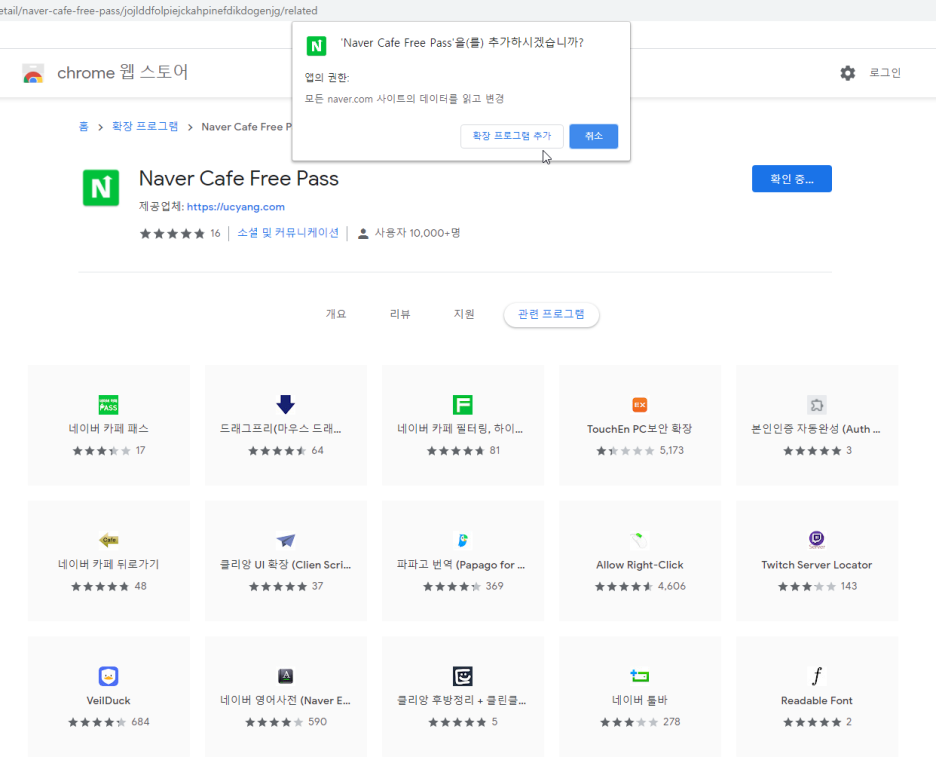The height and width of the screenshot is (763, 936).
Task: Click the 취소 button in permission dialog
Action: pyautogui.click(x=593, y=136)
